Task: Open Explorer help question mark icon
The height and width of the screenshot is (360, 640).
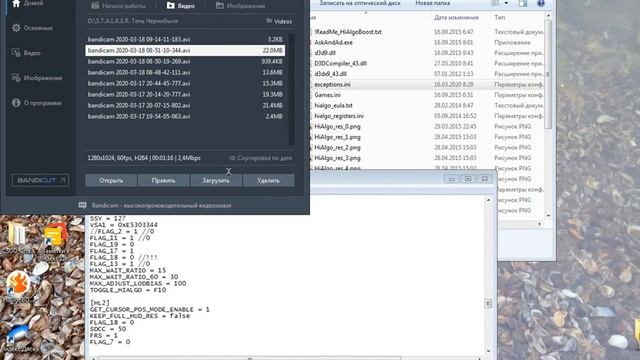Action: point(541,3)
